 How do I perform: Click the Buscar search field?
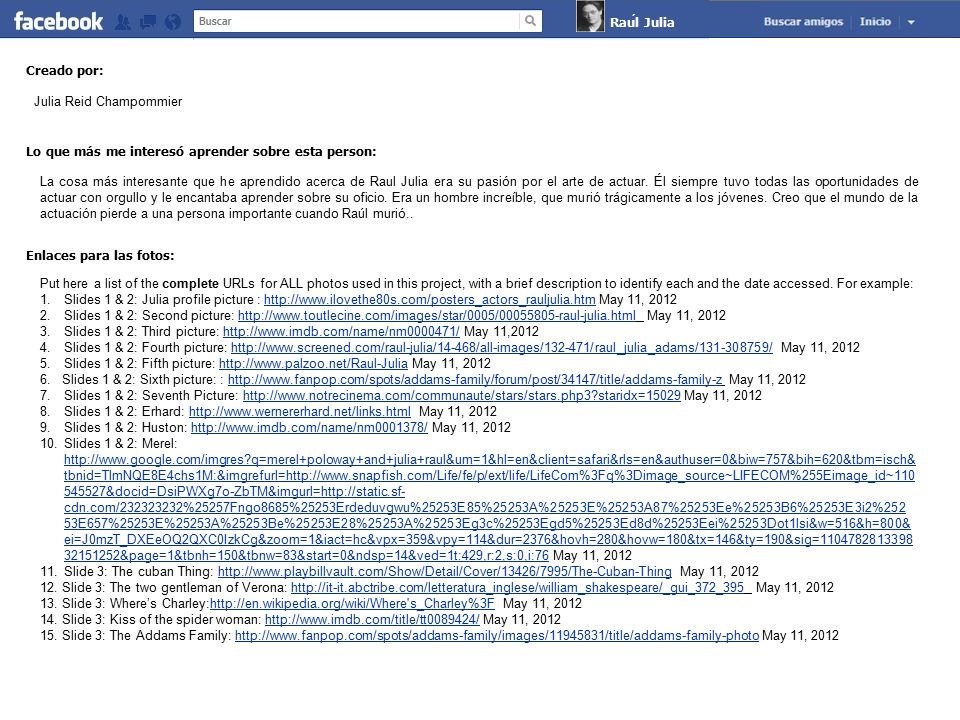click(x=357, y=21)
